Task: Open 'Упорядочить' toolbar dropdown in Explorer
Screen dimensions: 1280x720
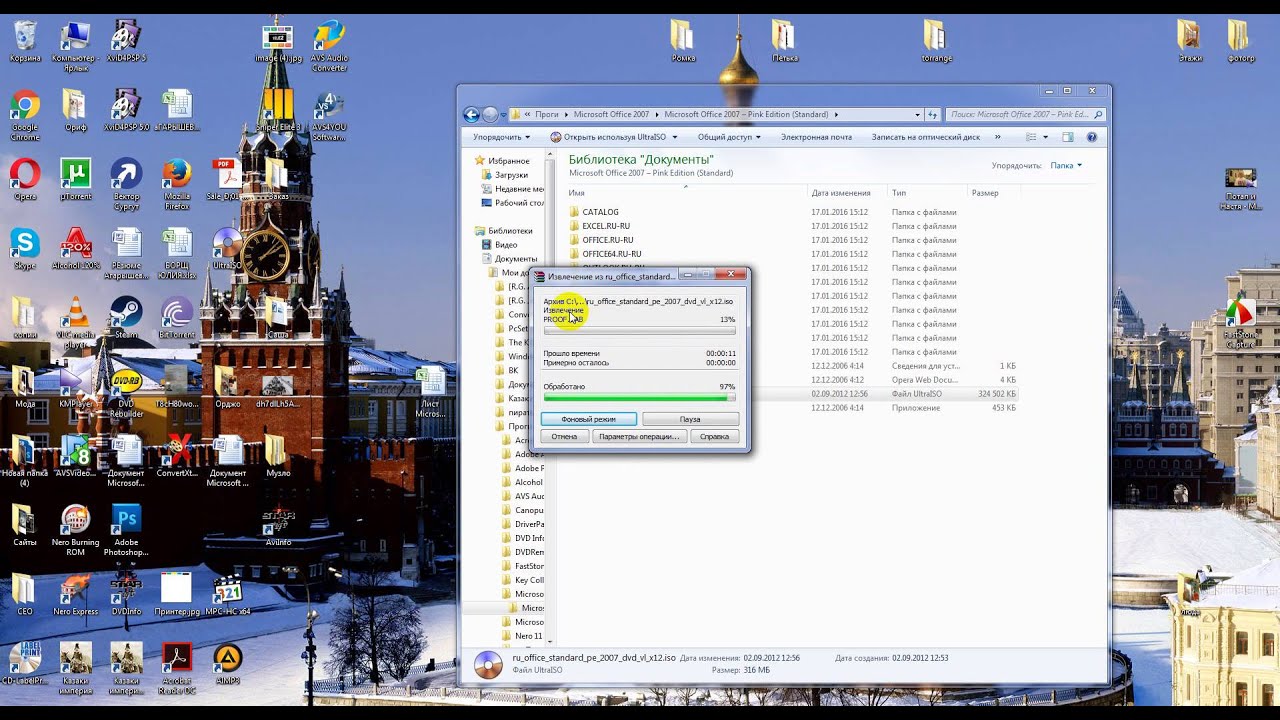Action: (501, 137)
